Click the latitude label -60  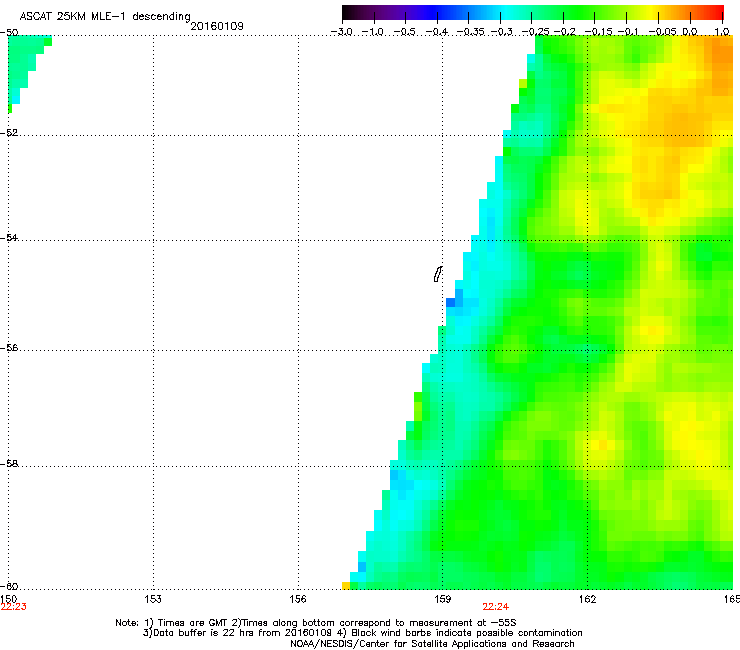9,586
